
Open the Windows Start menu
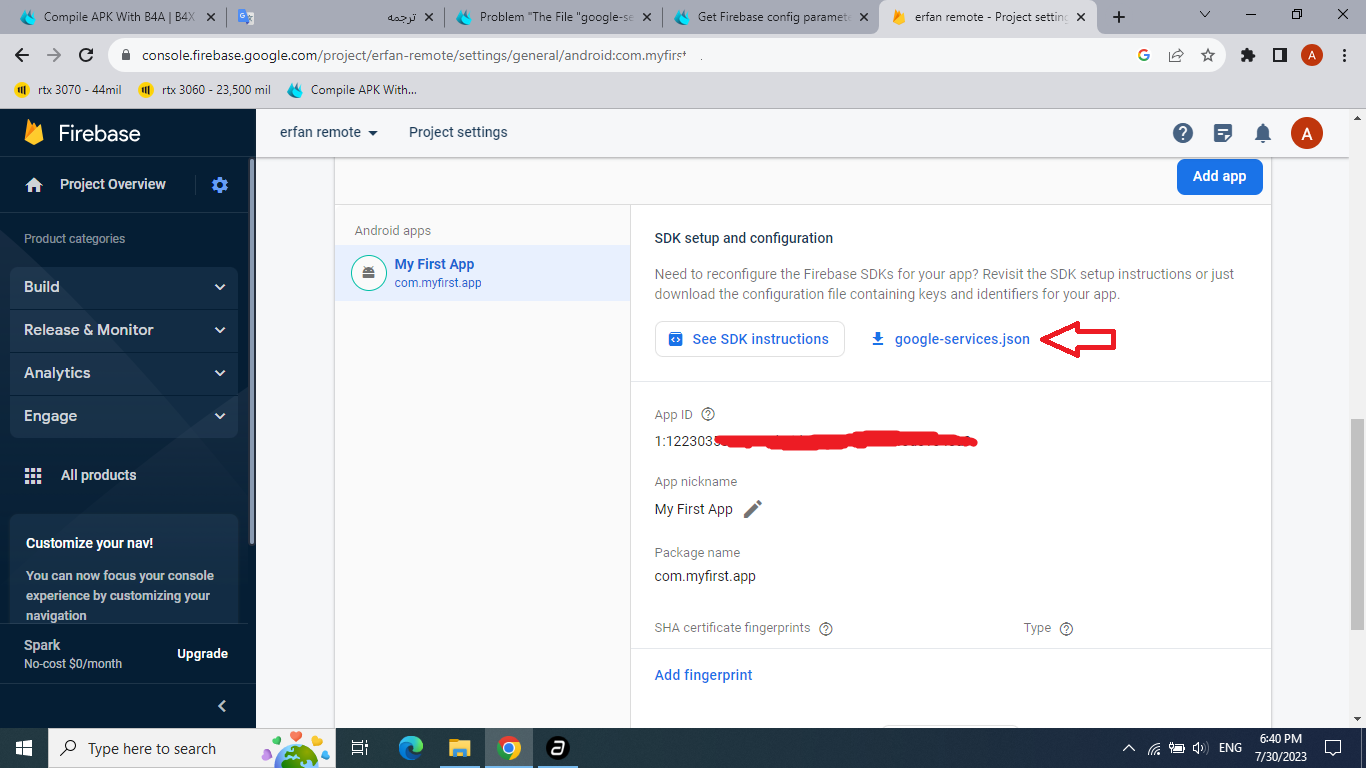pyautogui.click(x=23, y=748)
